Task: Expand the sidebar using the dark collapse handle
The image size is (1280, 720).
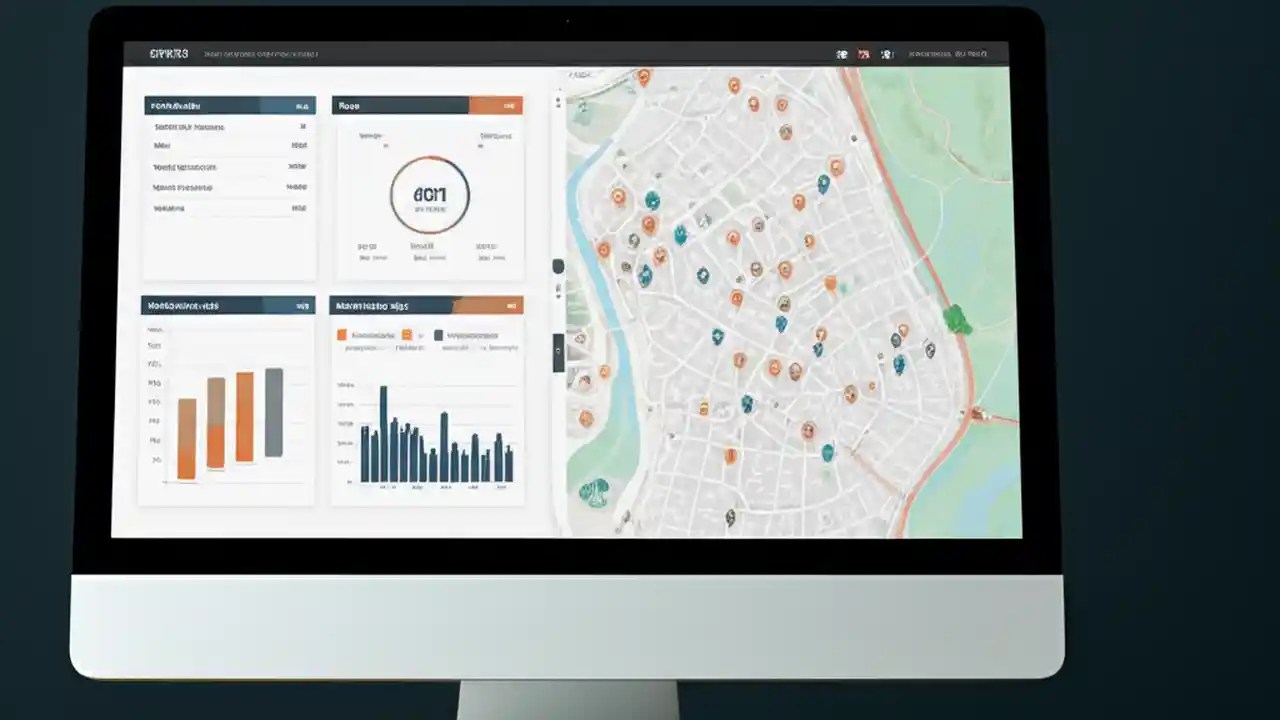Action: click(x=558, y=350)
